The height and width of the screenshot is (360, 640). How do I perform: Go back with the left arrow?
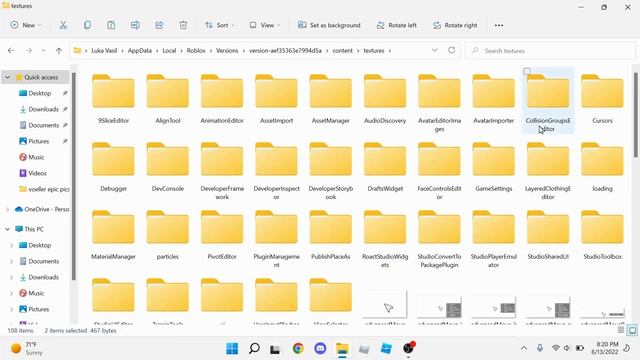[11, 51]
